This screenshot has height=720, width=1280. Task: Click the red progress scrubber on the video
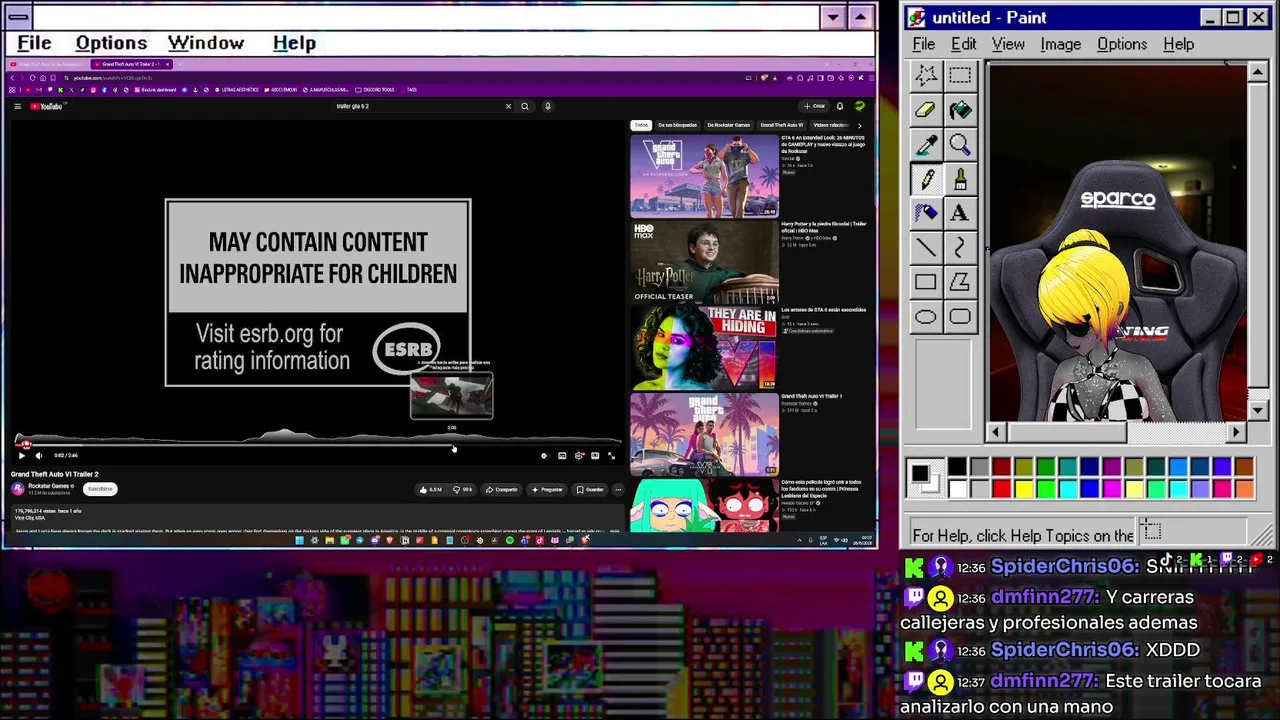pyautogui.click(x=26, y=444)
